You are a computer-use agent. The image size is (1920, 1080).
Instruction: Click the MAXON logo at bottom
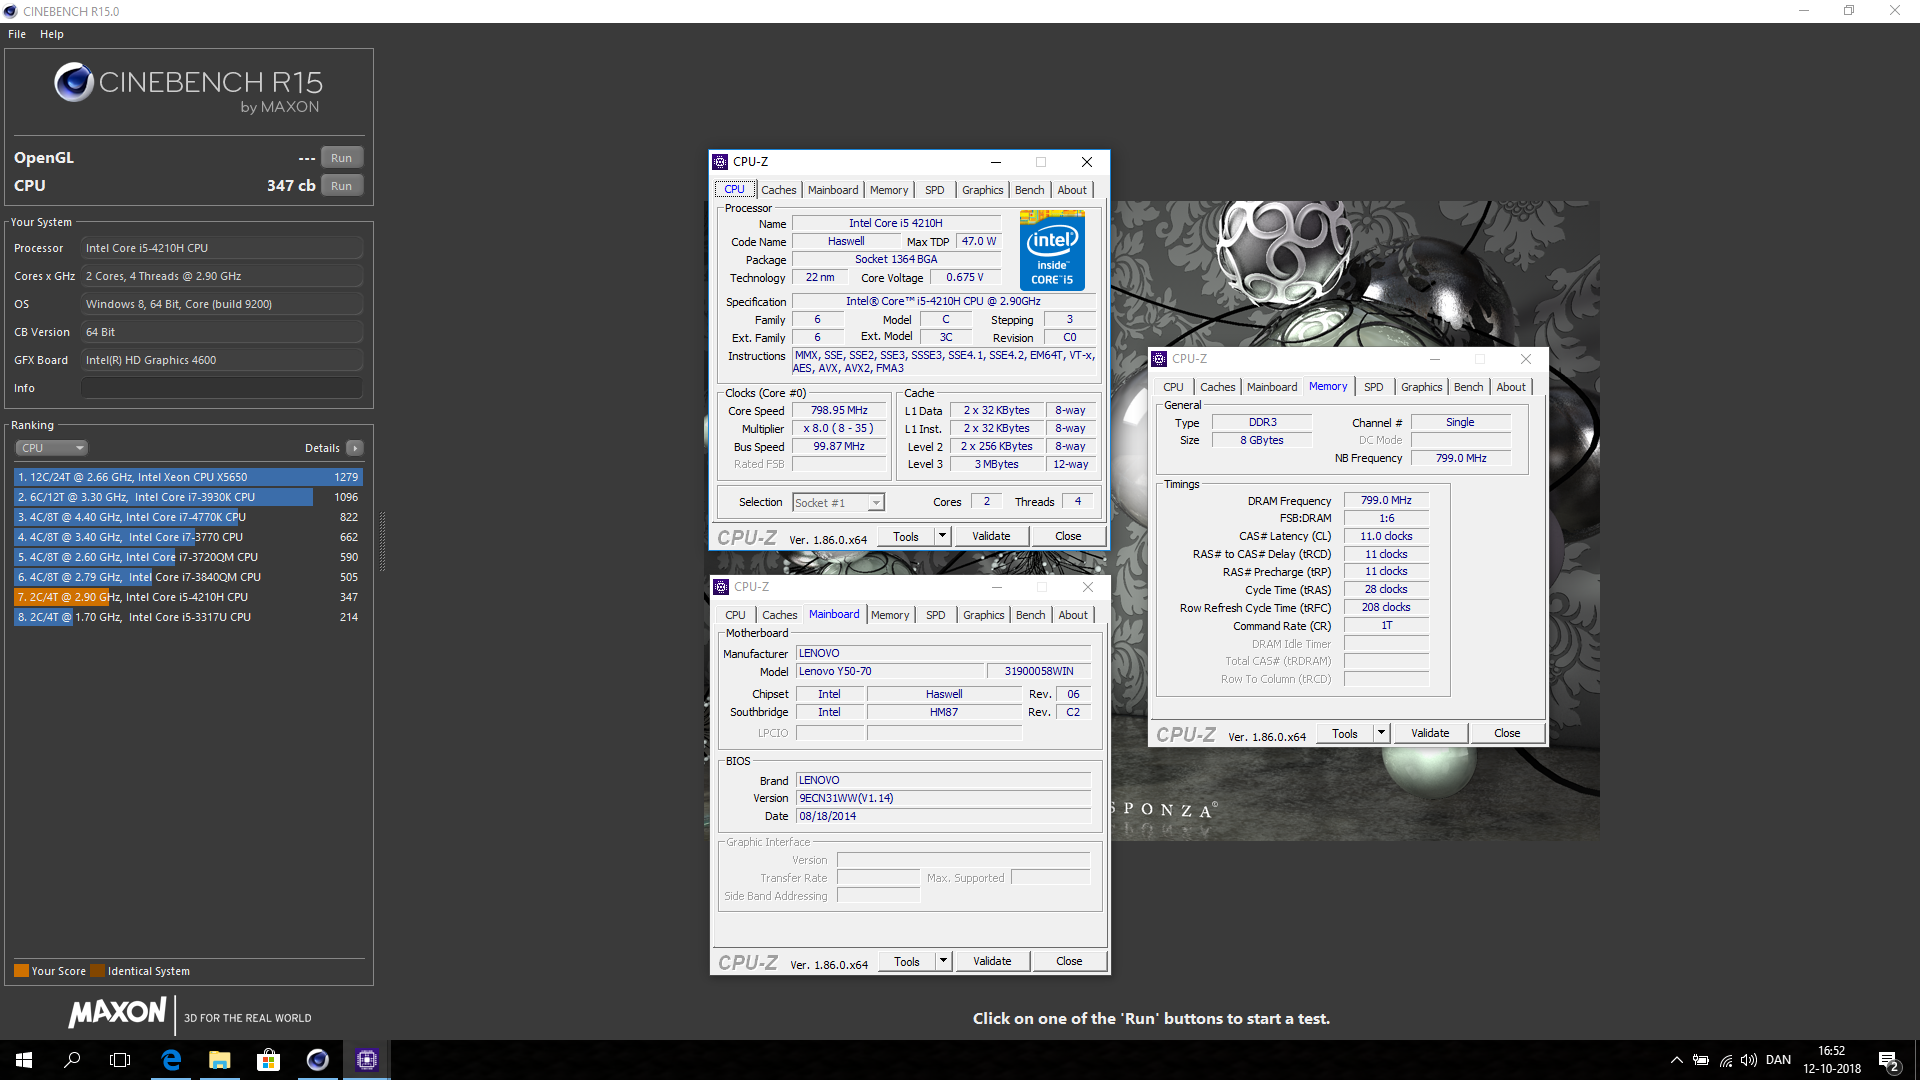117,1012
